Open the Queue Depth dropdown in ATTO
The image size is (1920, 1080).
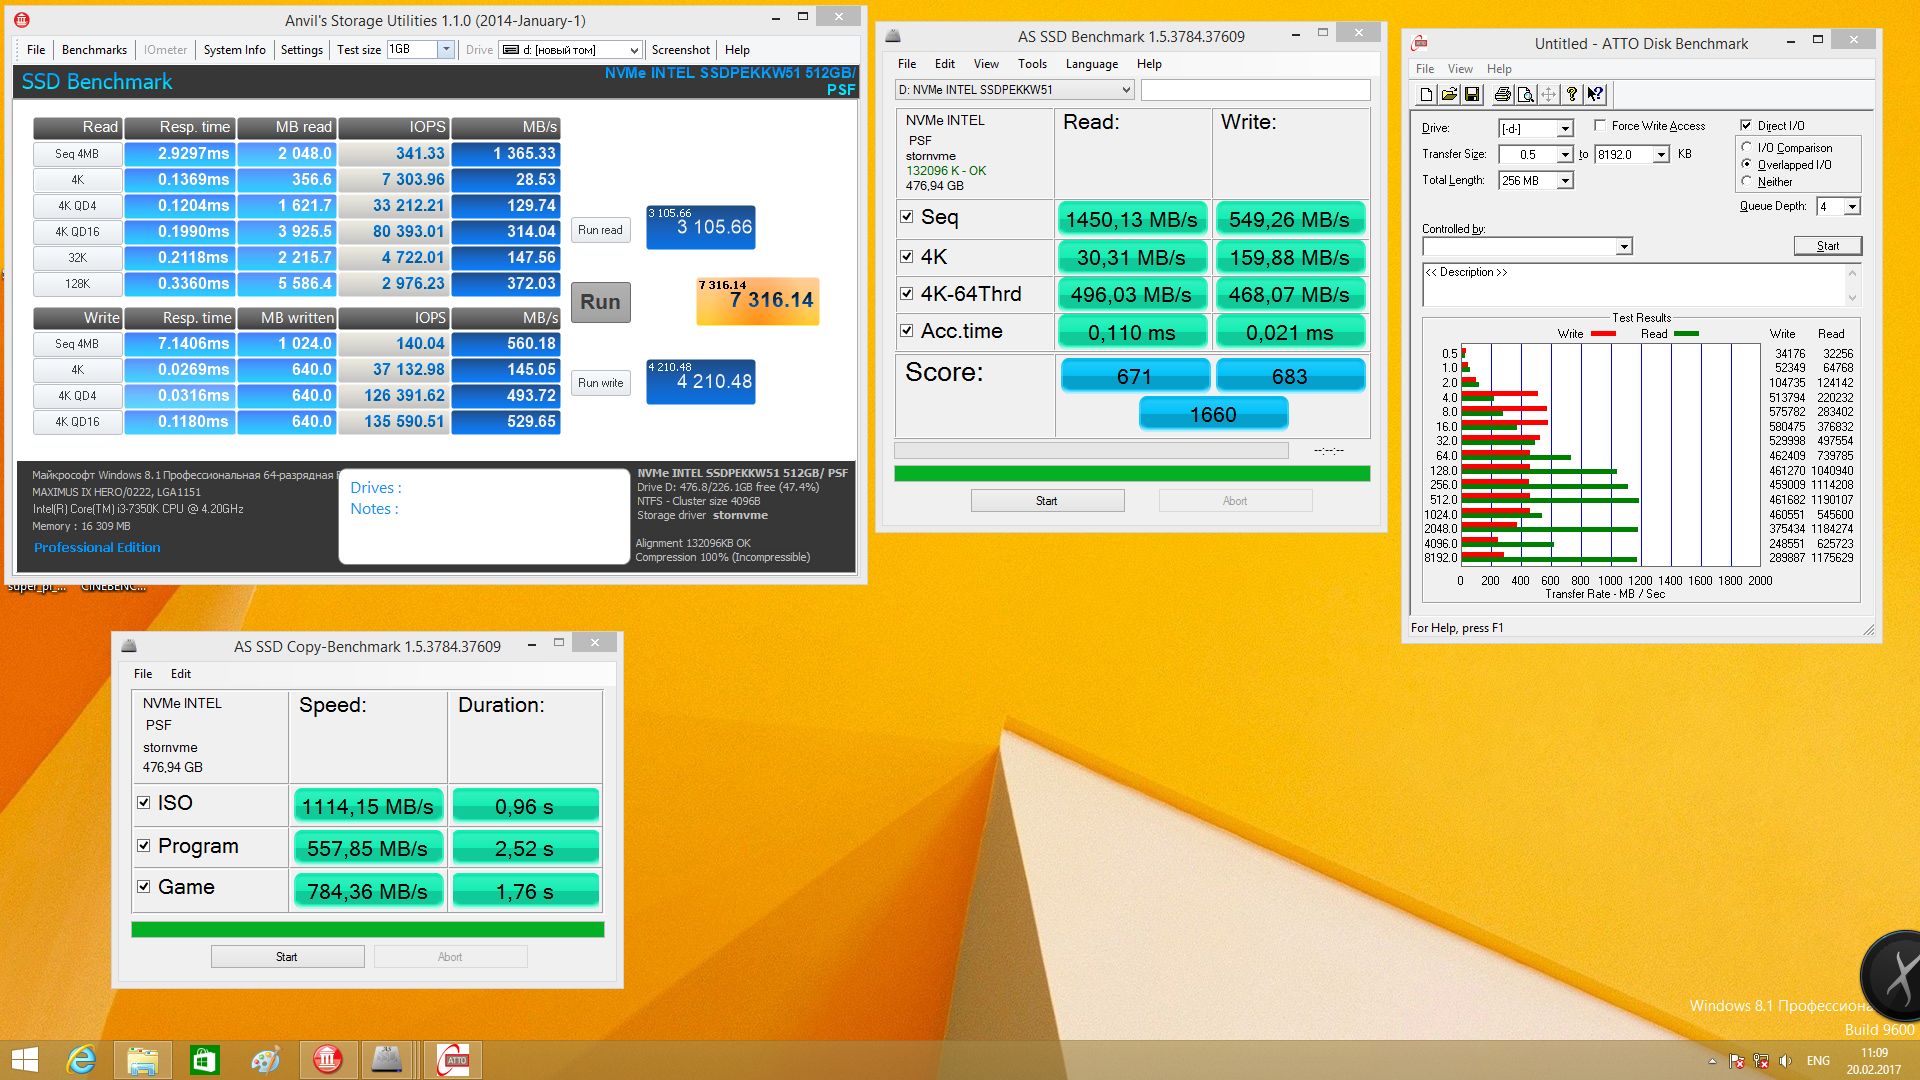click(x=1852, y=207)
